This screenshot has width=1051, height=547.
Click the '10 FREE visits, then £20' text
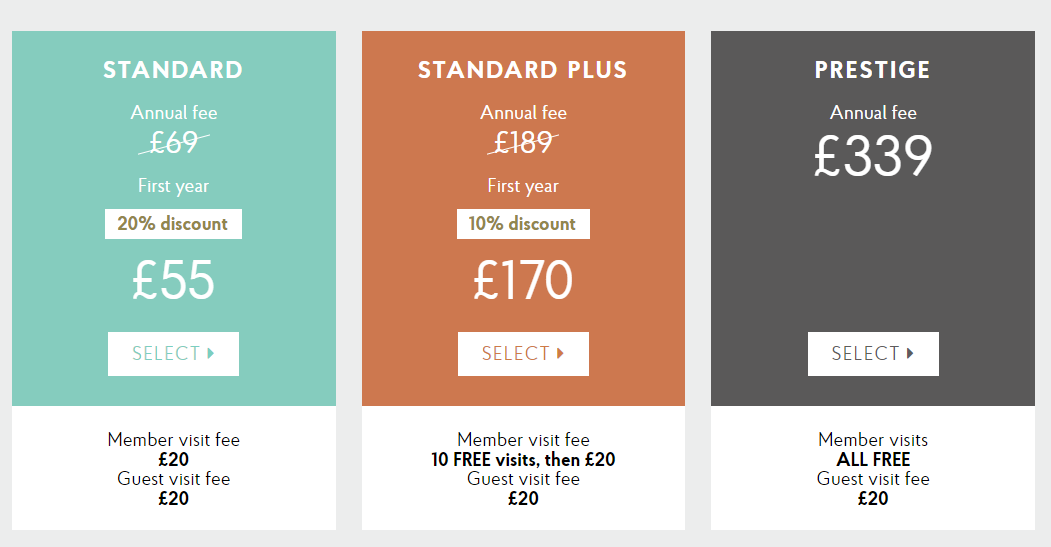(x=523, y=460)
